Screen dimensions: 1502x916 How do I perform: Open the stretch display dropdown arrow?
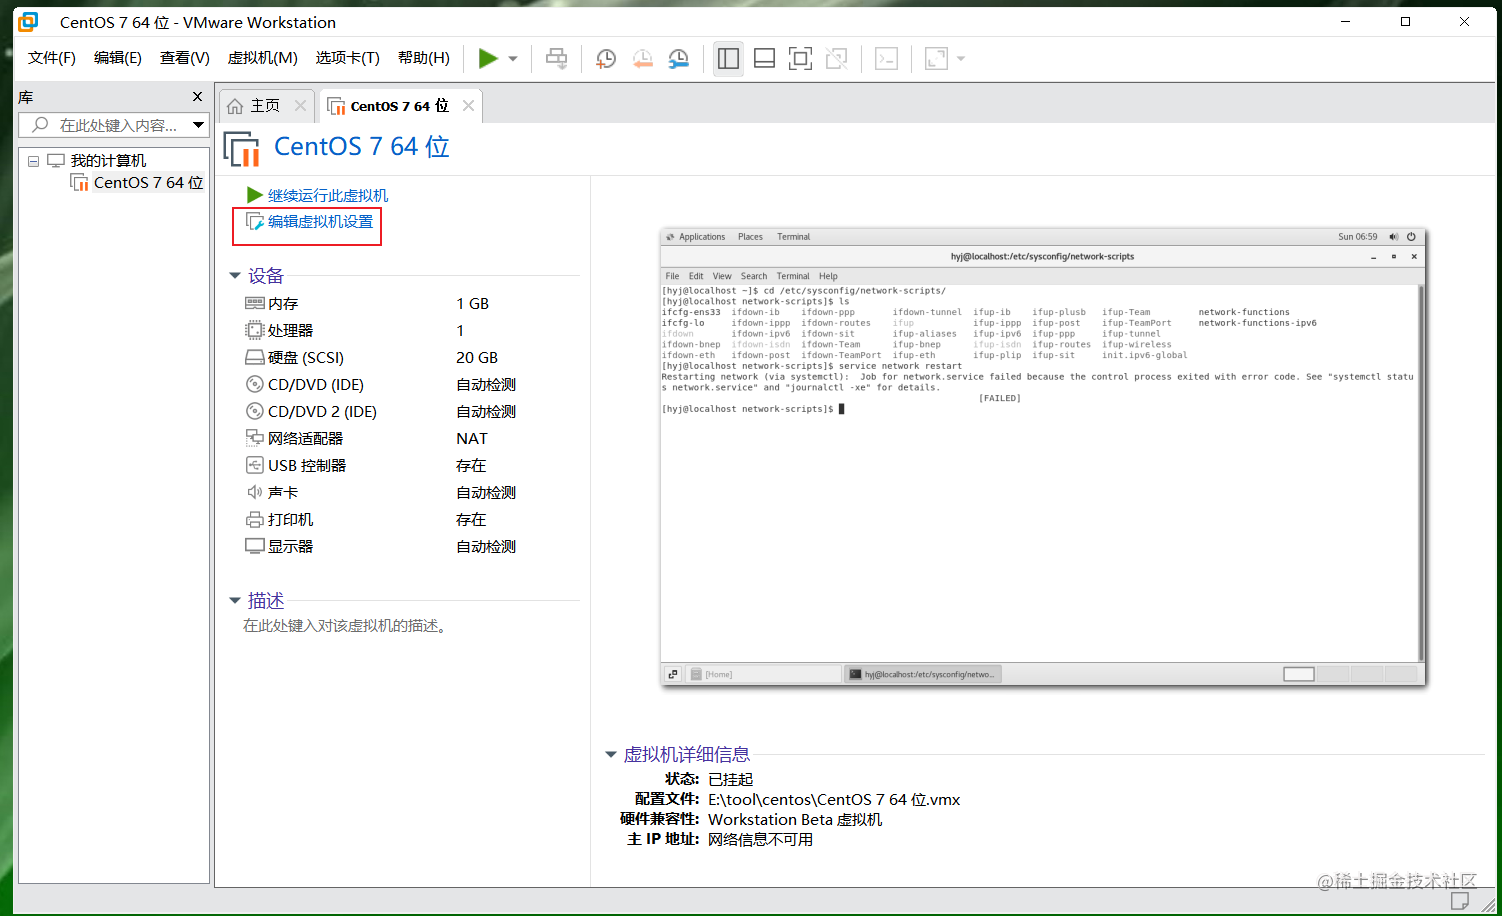click(961, 59)
